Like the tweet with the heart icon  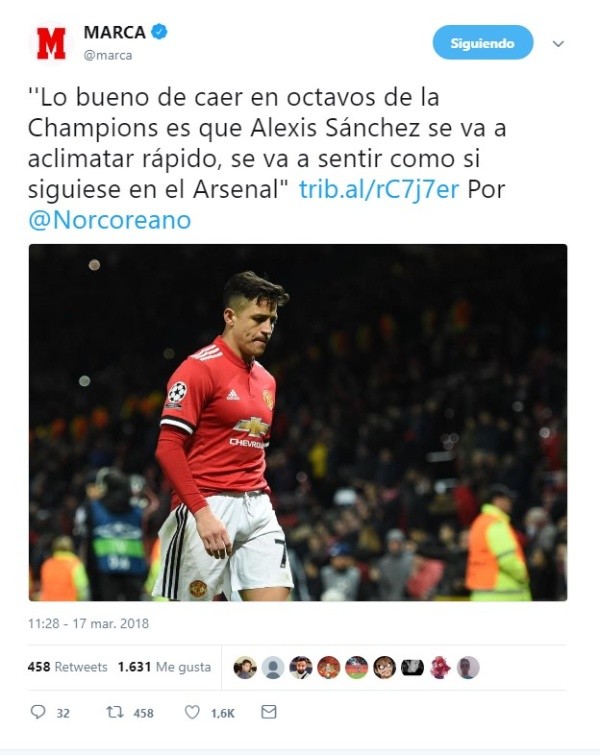pos(192,712)
